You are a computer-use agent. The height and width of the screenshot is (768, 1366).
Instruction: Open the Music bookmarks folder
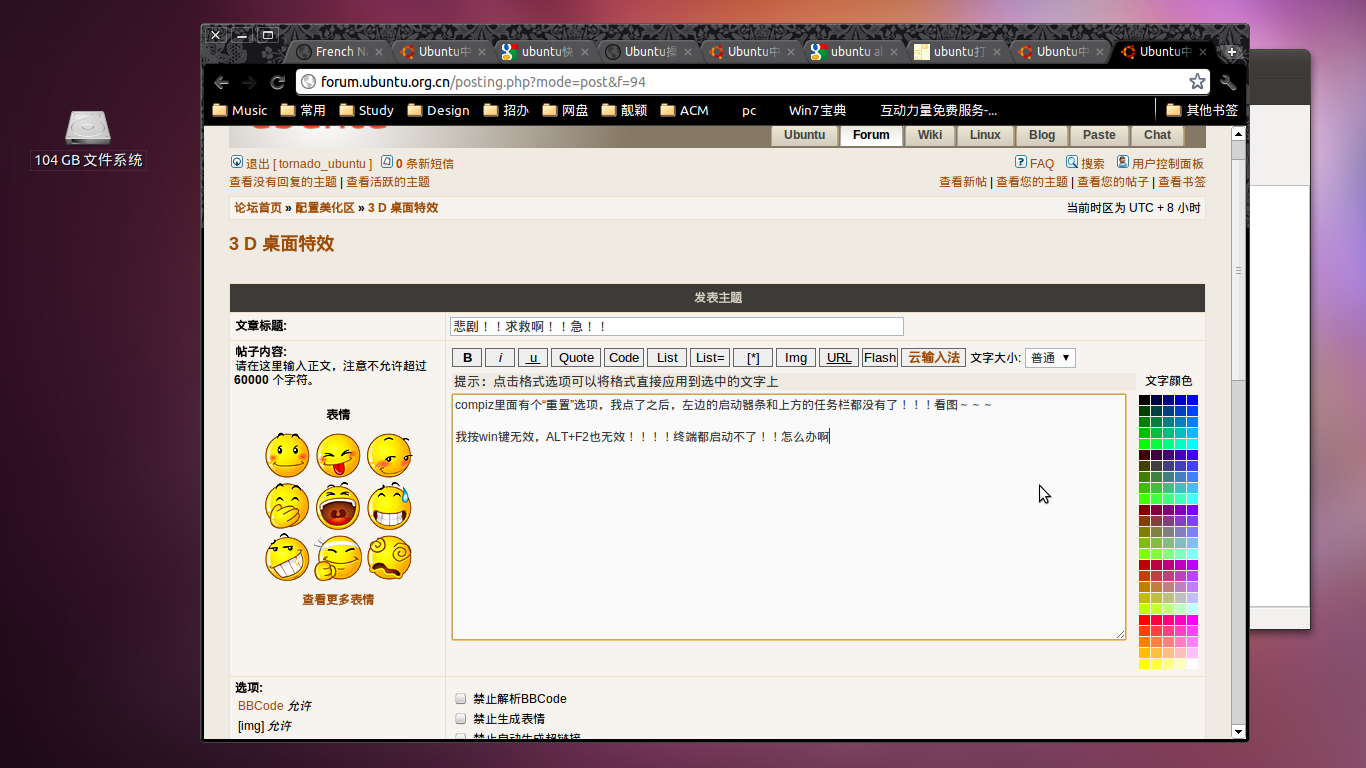tap(240, 110)
